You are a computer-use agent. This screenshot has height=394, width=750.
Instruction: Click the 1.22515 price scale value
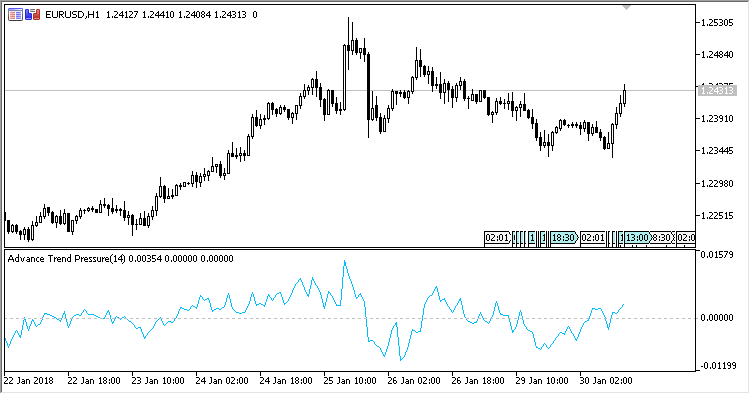[717, 216]
